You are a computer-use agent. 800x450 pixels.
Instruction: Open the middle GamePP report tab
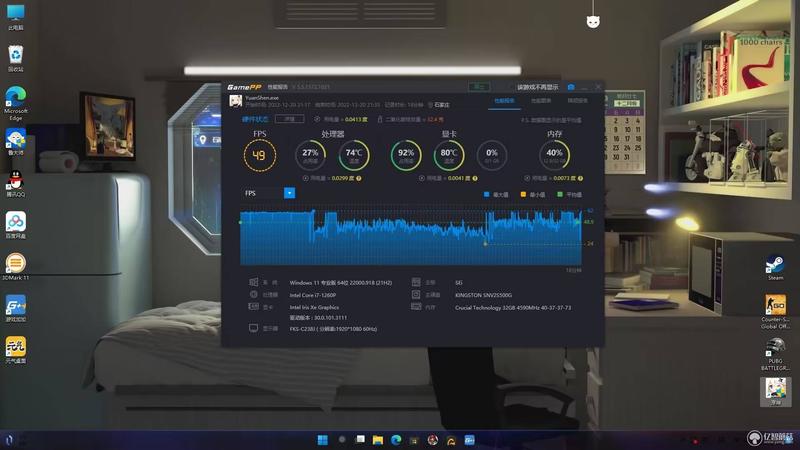tap(541, 101)
